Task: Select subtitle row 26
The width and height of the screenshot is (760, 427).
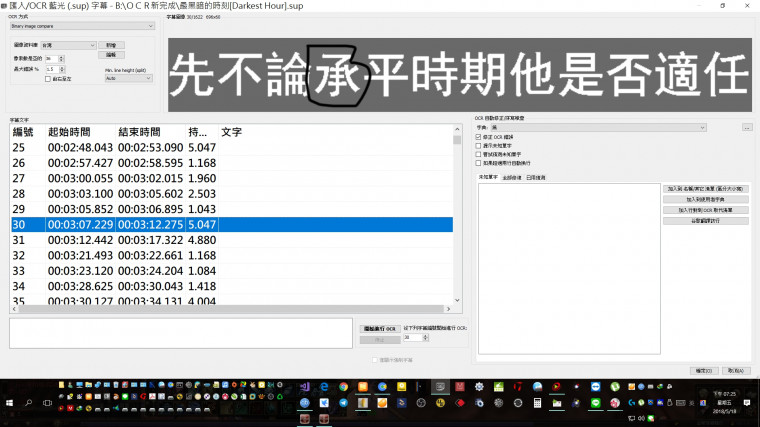Action: (x=232, y=163)
